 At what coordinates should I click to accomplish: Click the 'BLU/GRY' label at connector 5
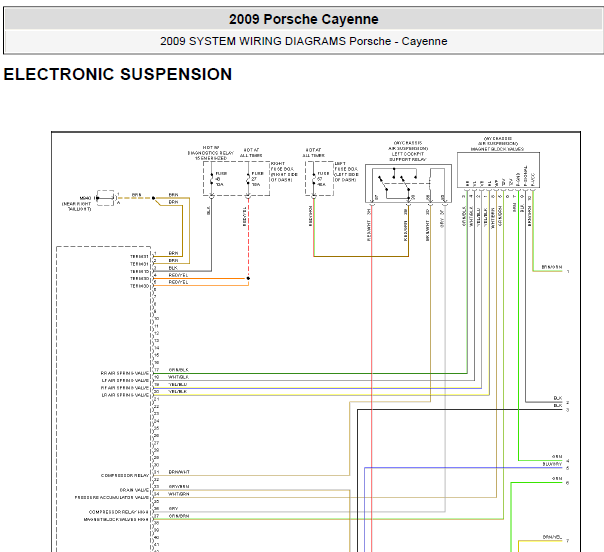552,464
